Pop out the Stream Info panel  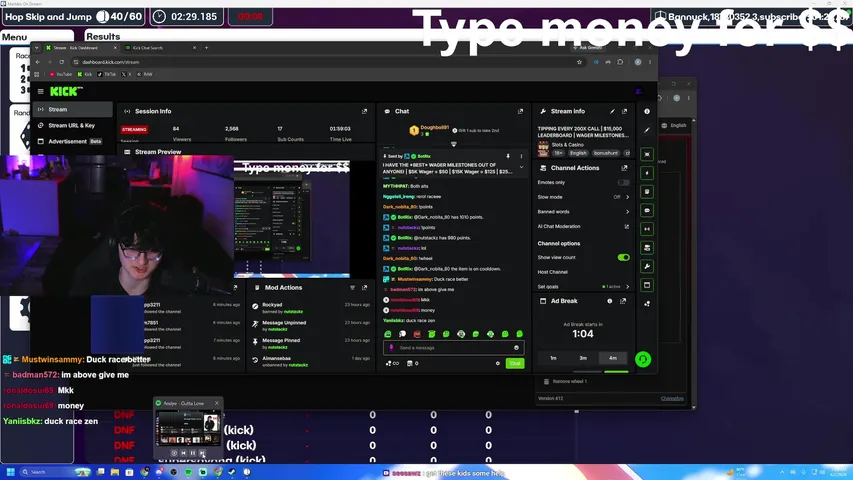click(x=625, y=111)
